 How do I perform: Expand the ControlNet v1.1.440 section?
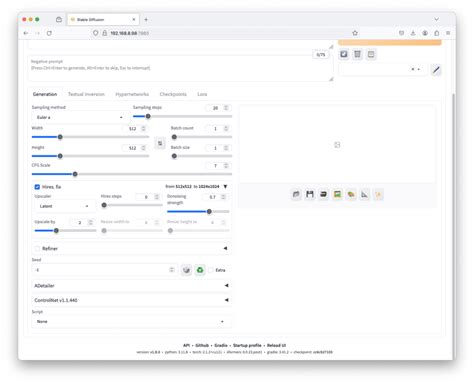pyautogui.click(x=131, y=300)
